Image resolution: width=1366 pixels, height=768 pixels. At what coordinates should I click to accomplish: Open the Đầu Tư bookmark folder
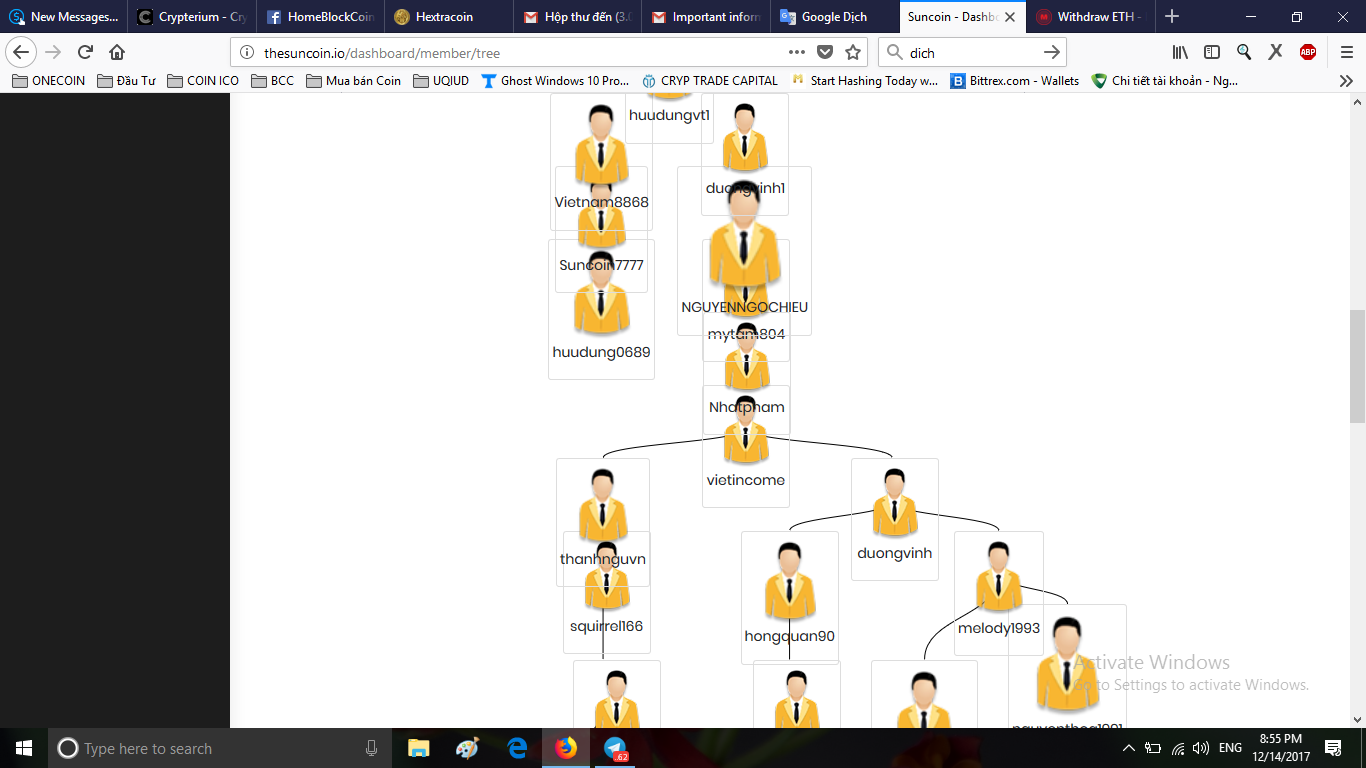click(x=126, y=81)
